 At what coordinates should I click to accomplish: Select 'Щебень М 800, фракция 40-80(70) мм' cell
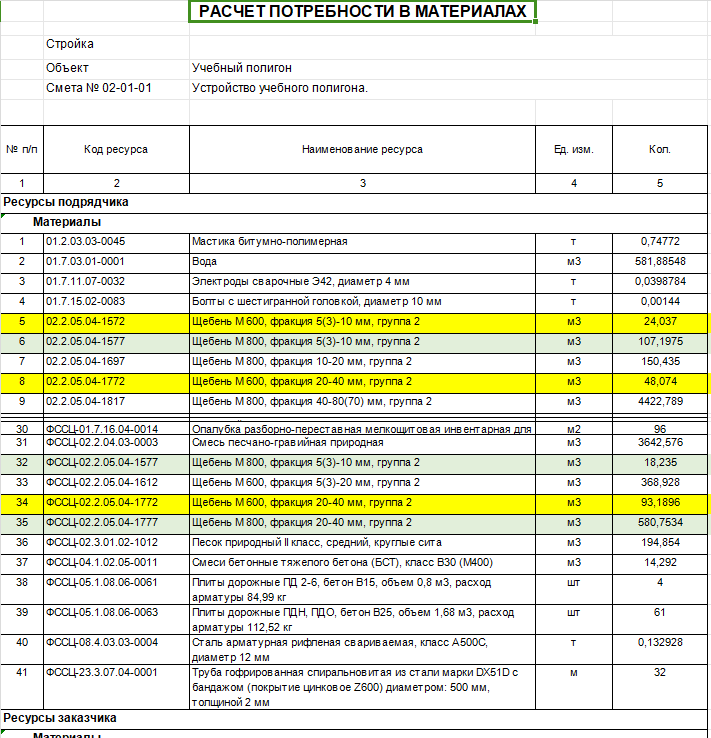[362, 402]
